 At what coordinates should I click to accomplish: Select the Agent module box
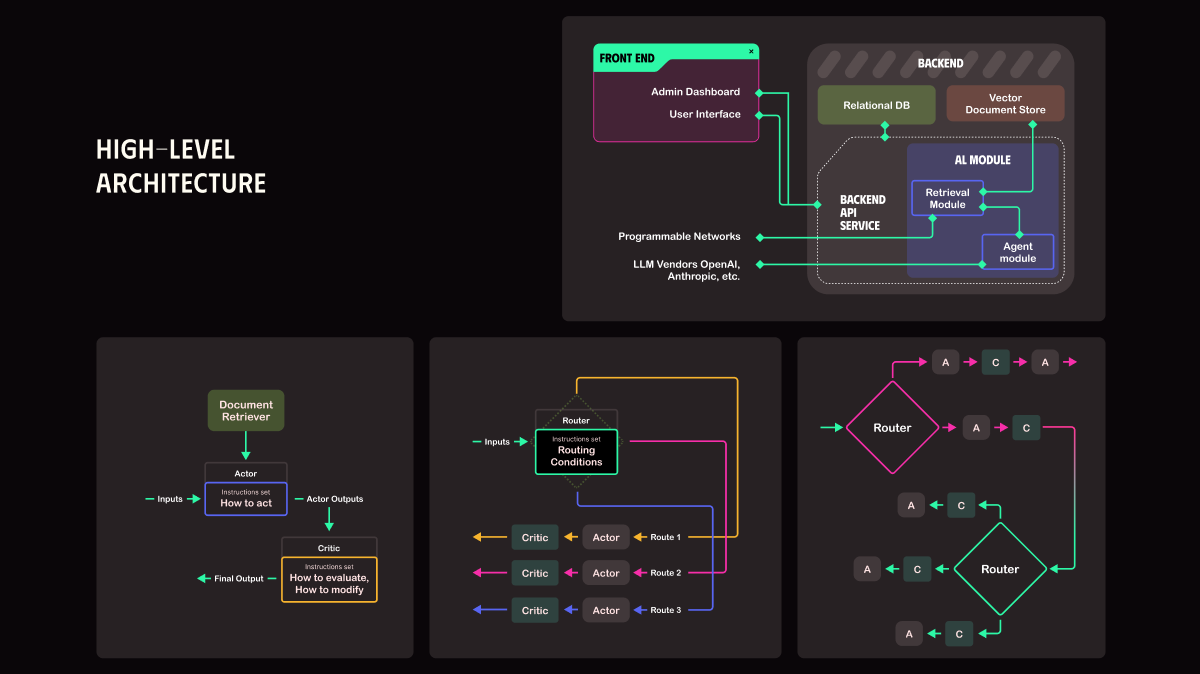coord(1017,252)
